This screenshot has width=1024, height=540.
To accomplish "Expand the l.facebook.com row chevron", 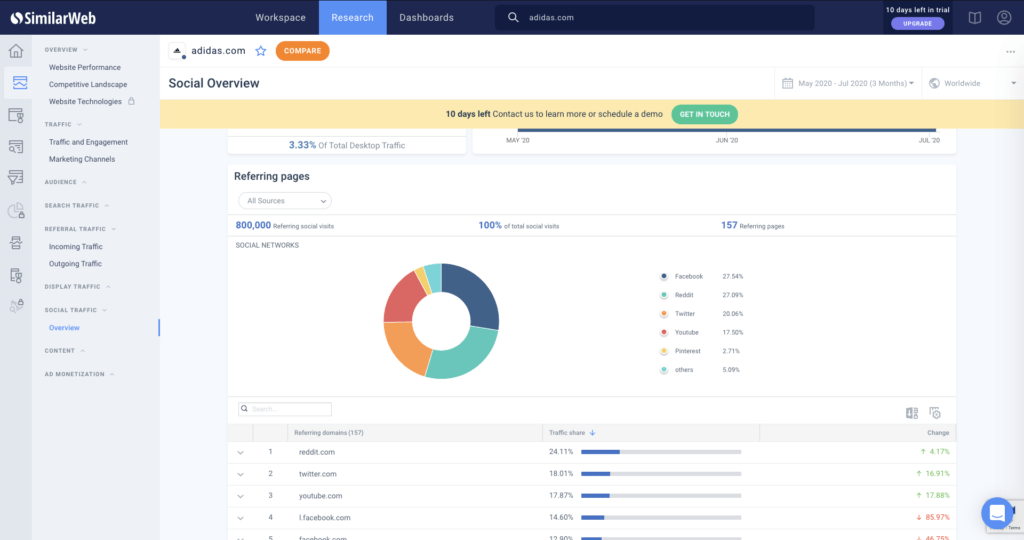I will tap(240, 518).
